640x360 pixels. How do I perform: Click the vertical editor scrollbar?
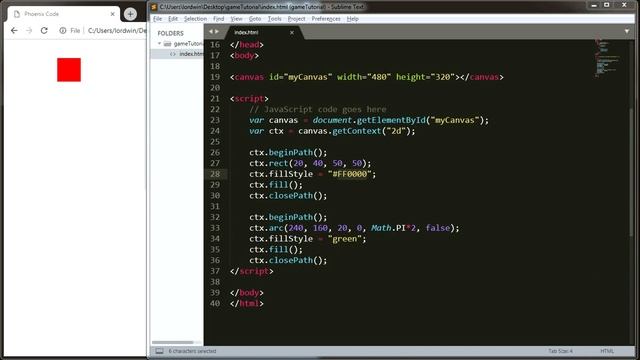tap(632, 171)
